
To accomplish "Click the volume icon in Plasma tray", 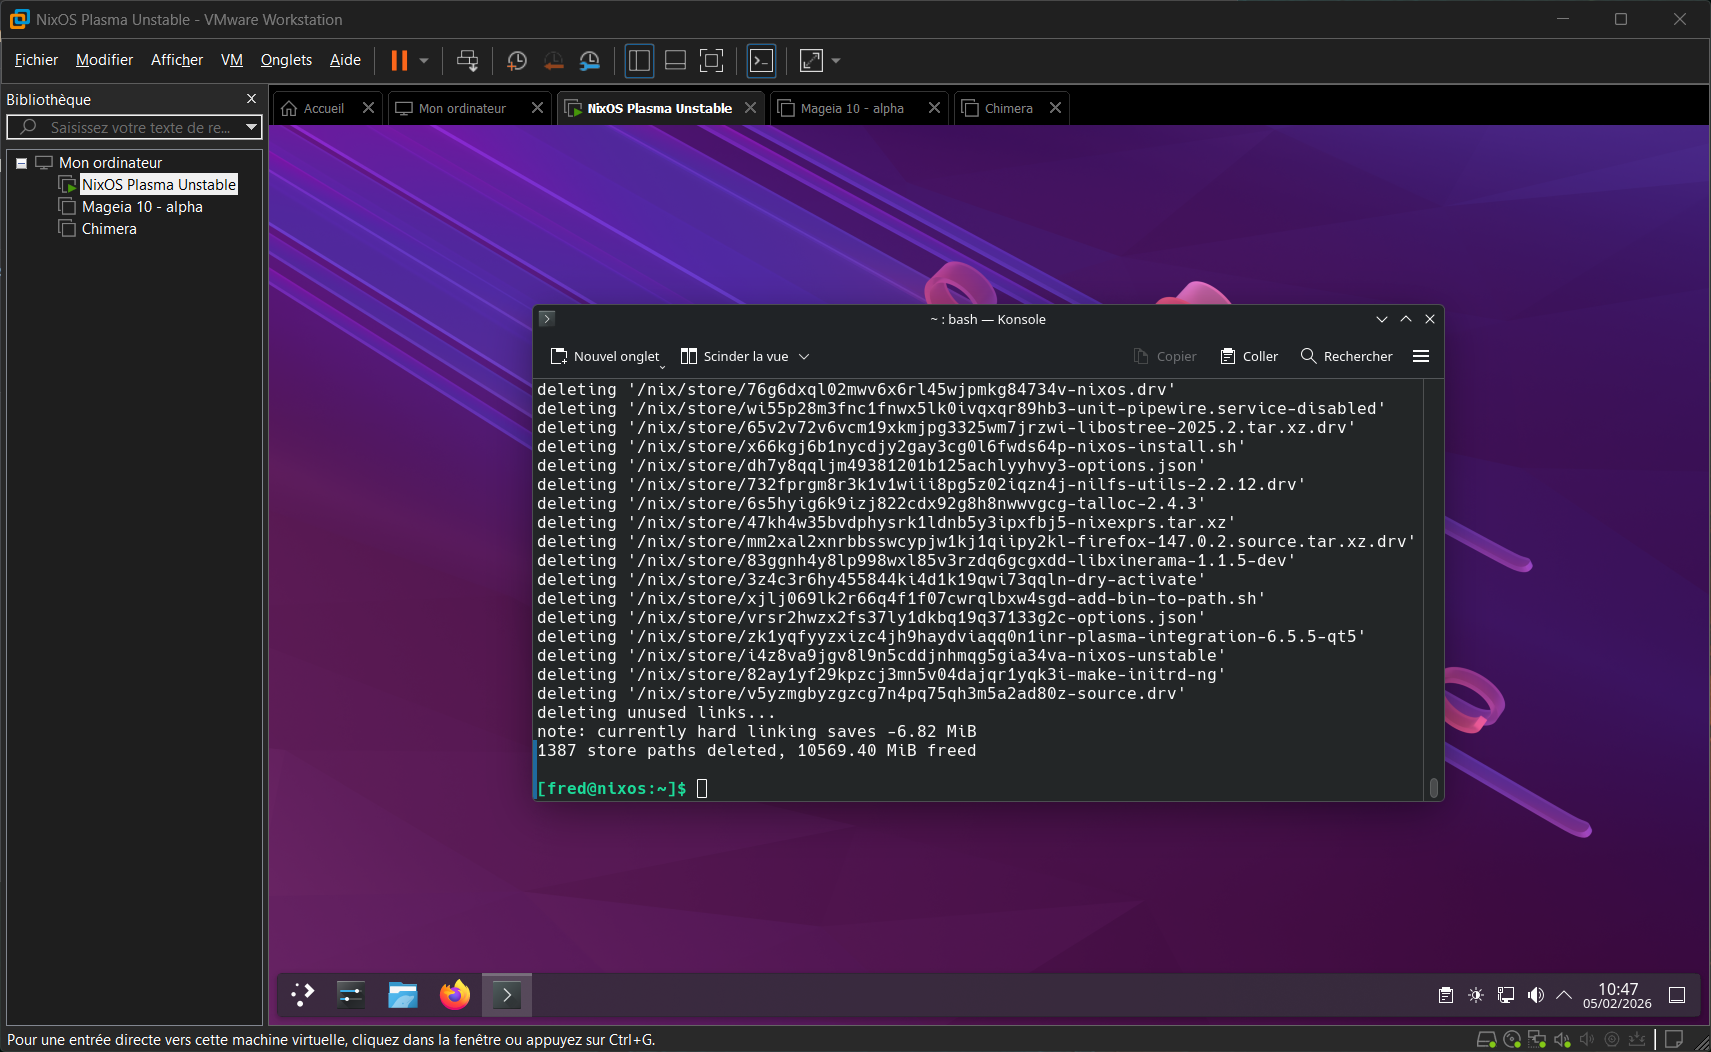I will tap(1536, 995).
